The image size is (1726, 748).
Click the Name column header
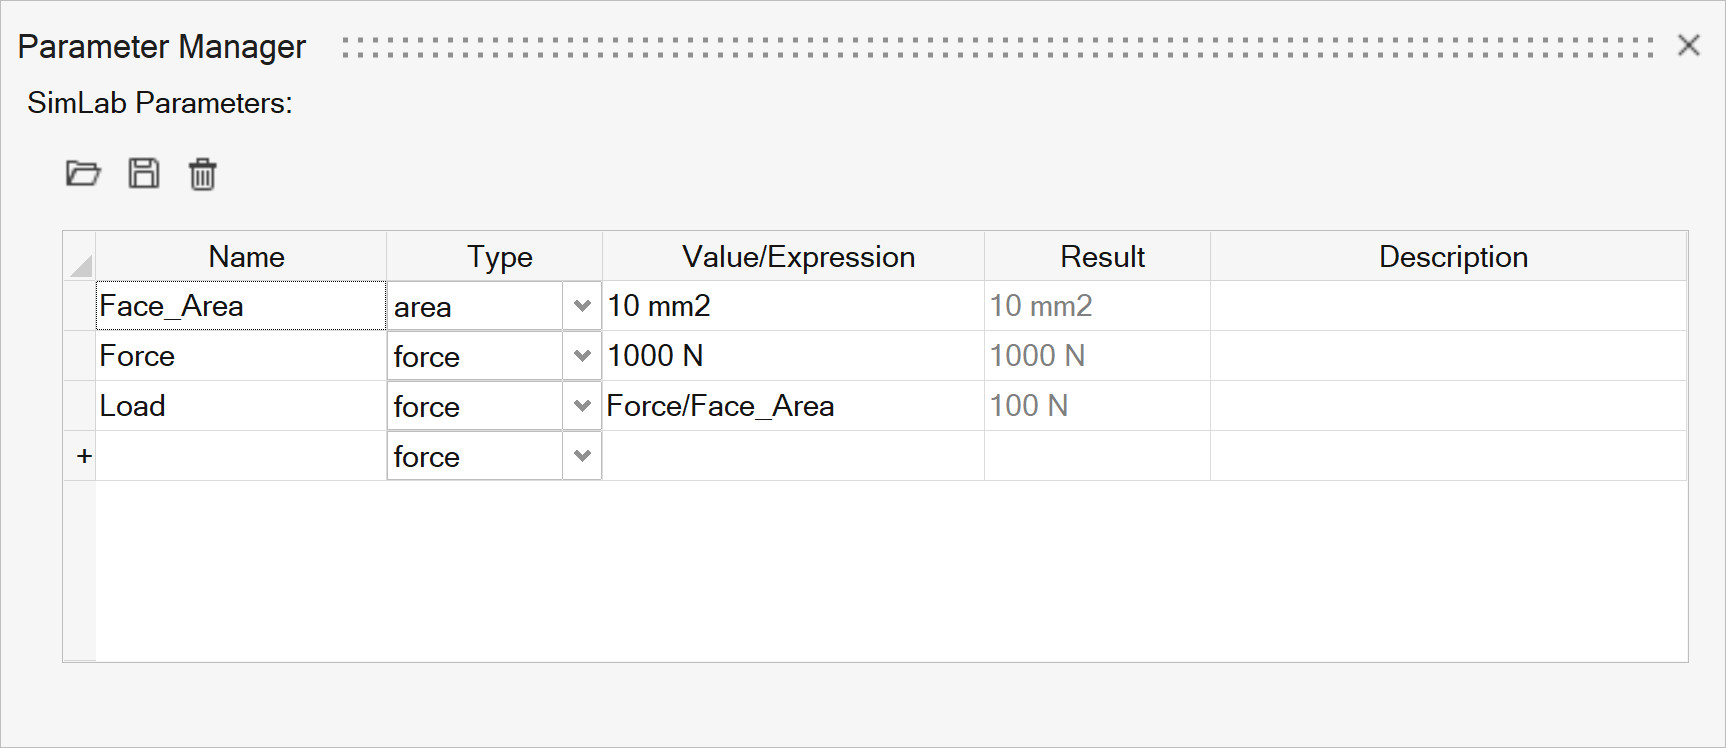246,257
